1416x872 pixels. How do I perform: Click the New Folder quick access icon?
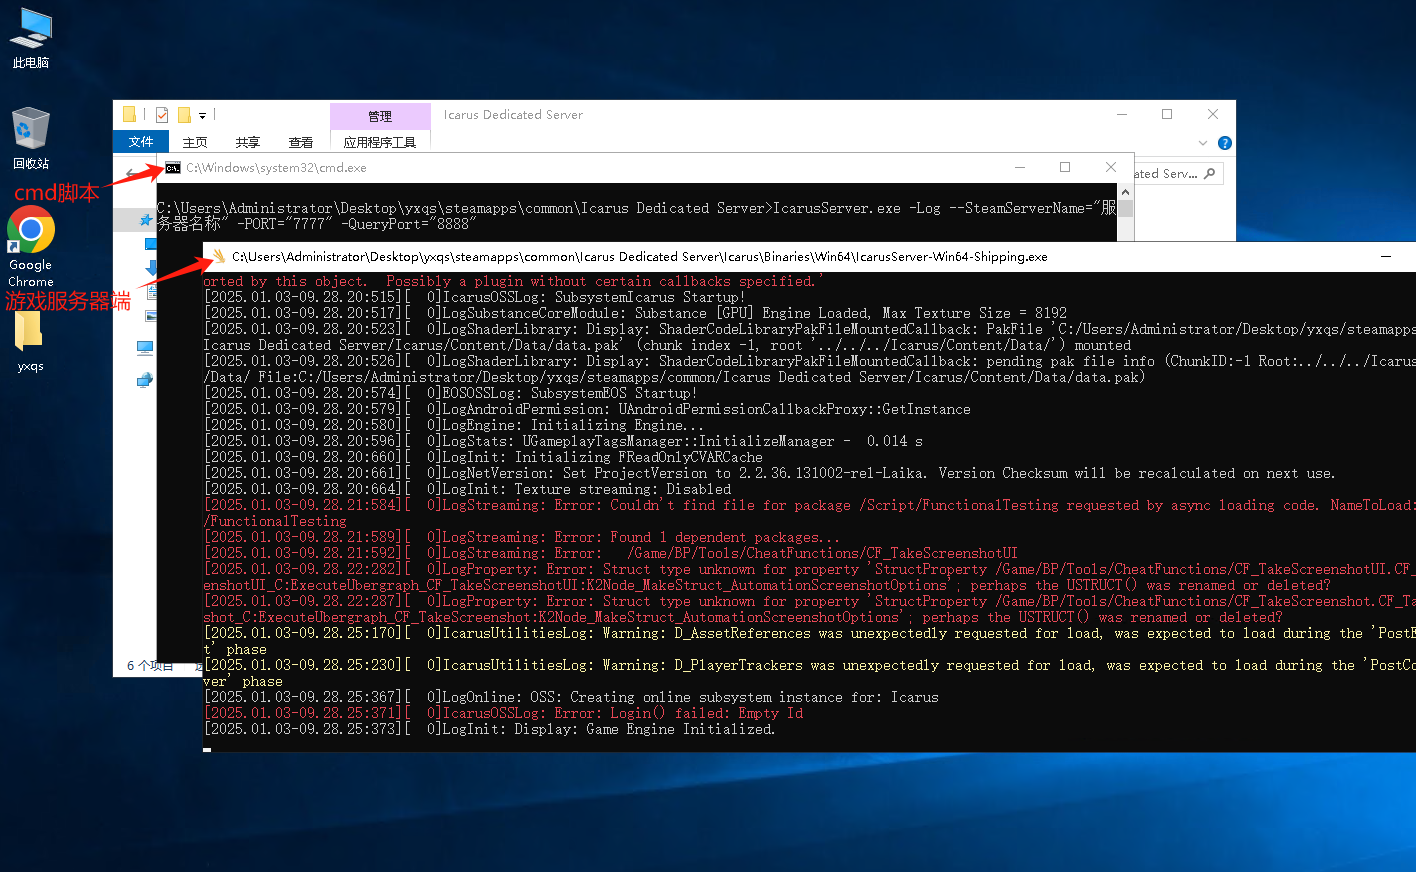[x=184, y=115]
